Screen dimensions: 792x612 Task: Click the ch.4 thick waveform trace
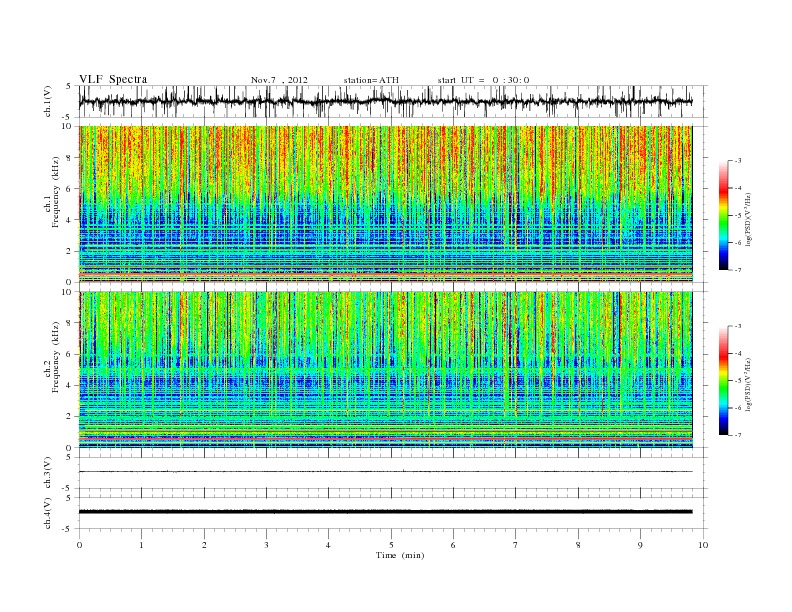point(385,512)
